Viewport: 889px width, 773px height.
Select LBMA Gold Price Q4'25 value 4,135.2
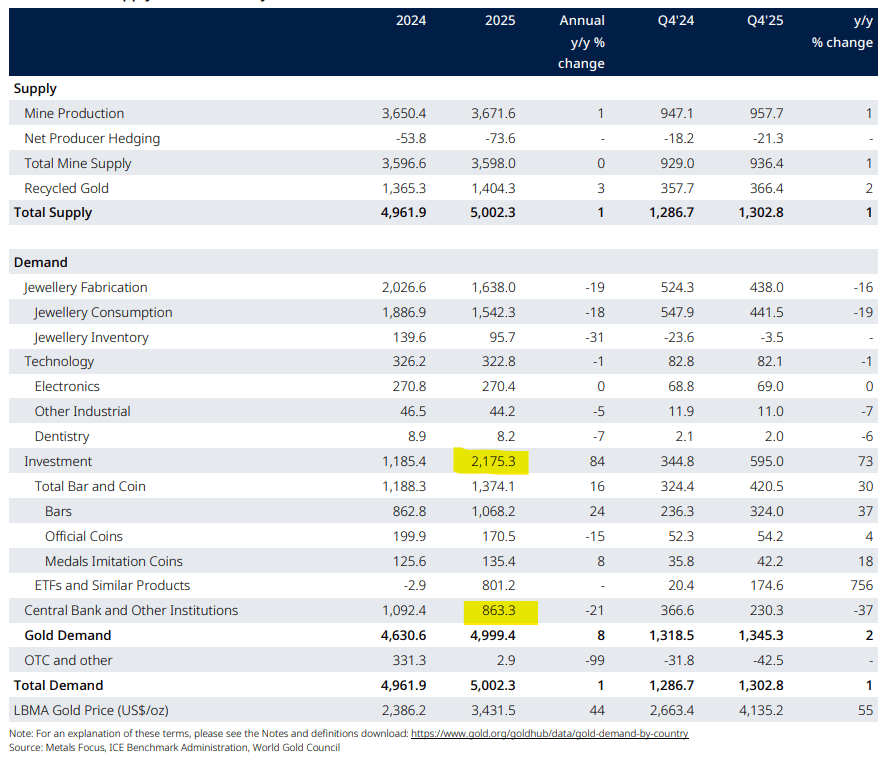[761, 710]
